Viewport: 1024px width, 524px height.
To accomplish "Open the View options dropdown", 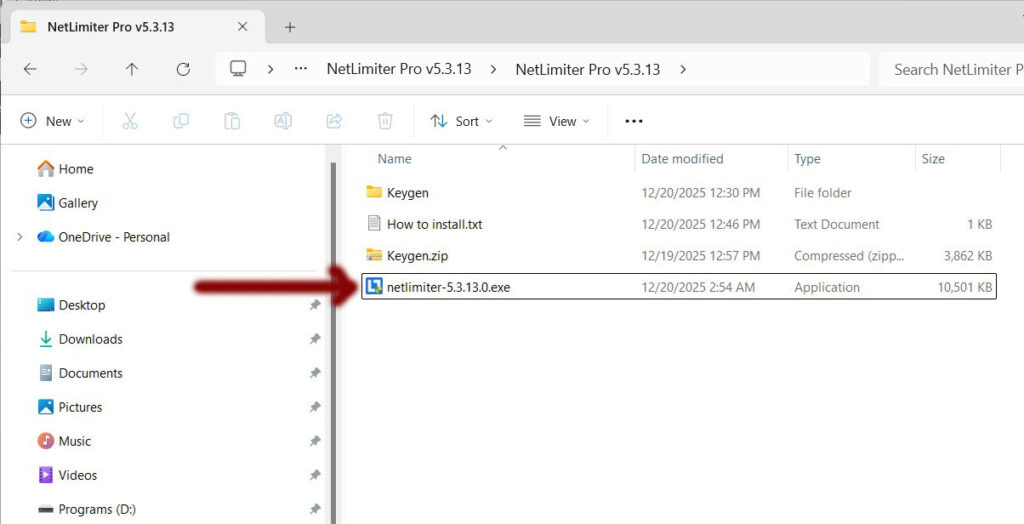I will [x=557, y=121].
